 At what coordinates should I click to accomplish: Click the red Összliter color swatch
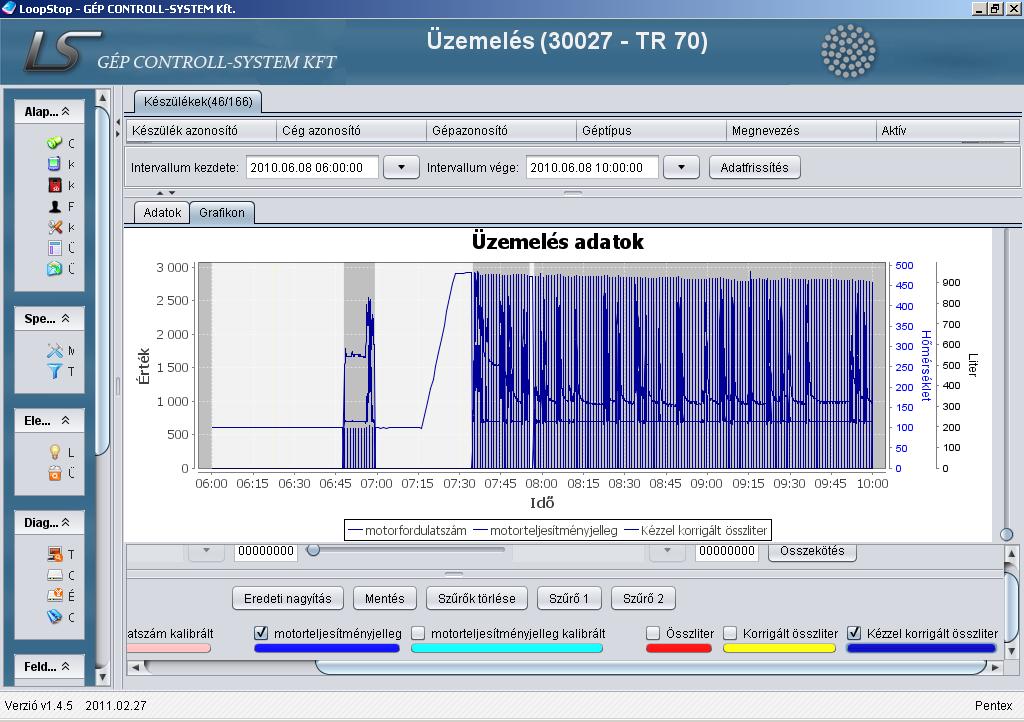(x=679, y=648)
